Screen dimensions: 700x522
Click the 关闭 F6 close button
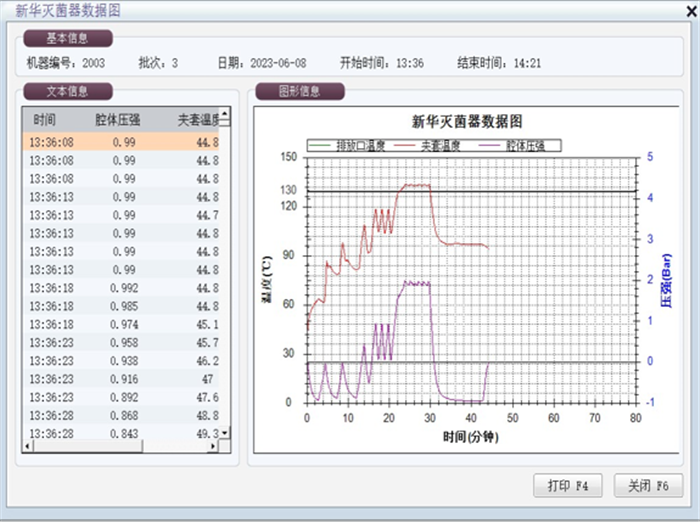click(x=648, y=486)
